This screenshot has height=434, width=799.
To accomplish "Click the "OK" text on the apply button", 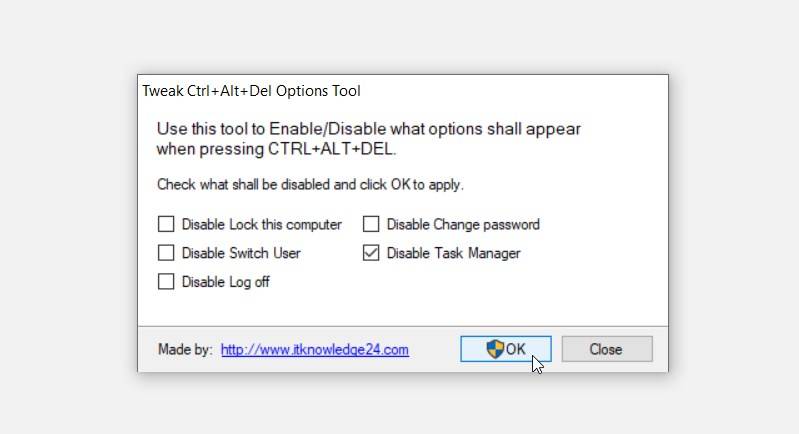I will (515, 349).
